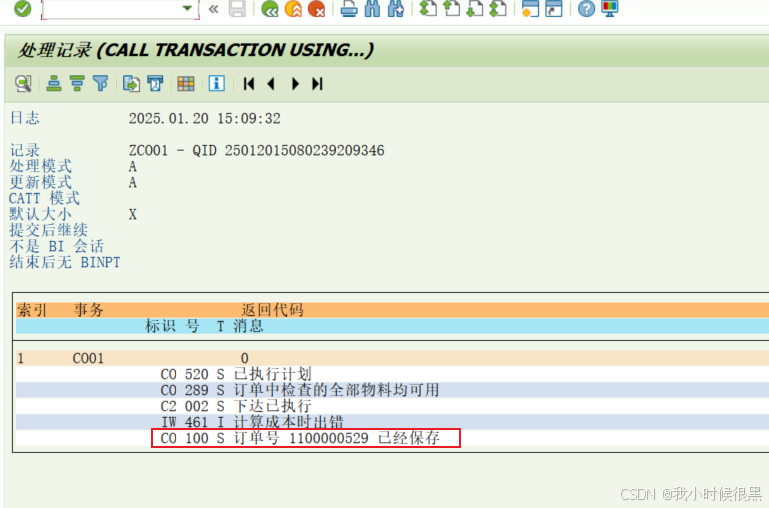
Task: Open the command field dropdown arrow
Action: [x=187, y=8]
